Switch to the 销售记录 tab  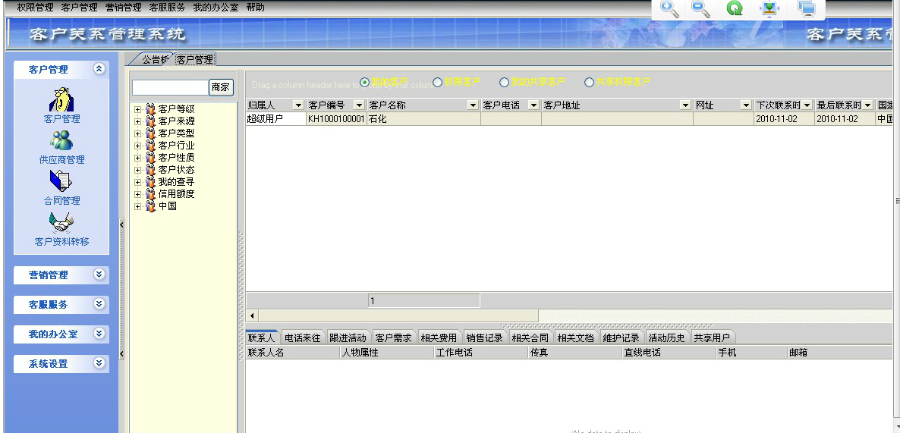point(484,338)
